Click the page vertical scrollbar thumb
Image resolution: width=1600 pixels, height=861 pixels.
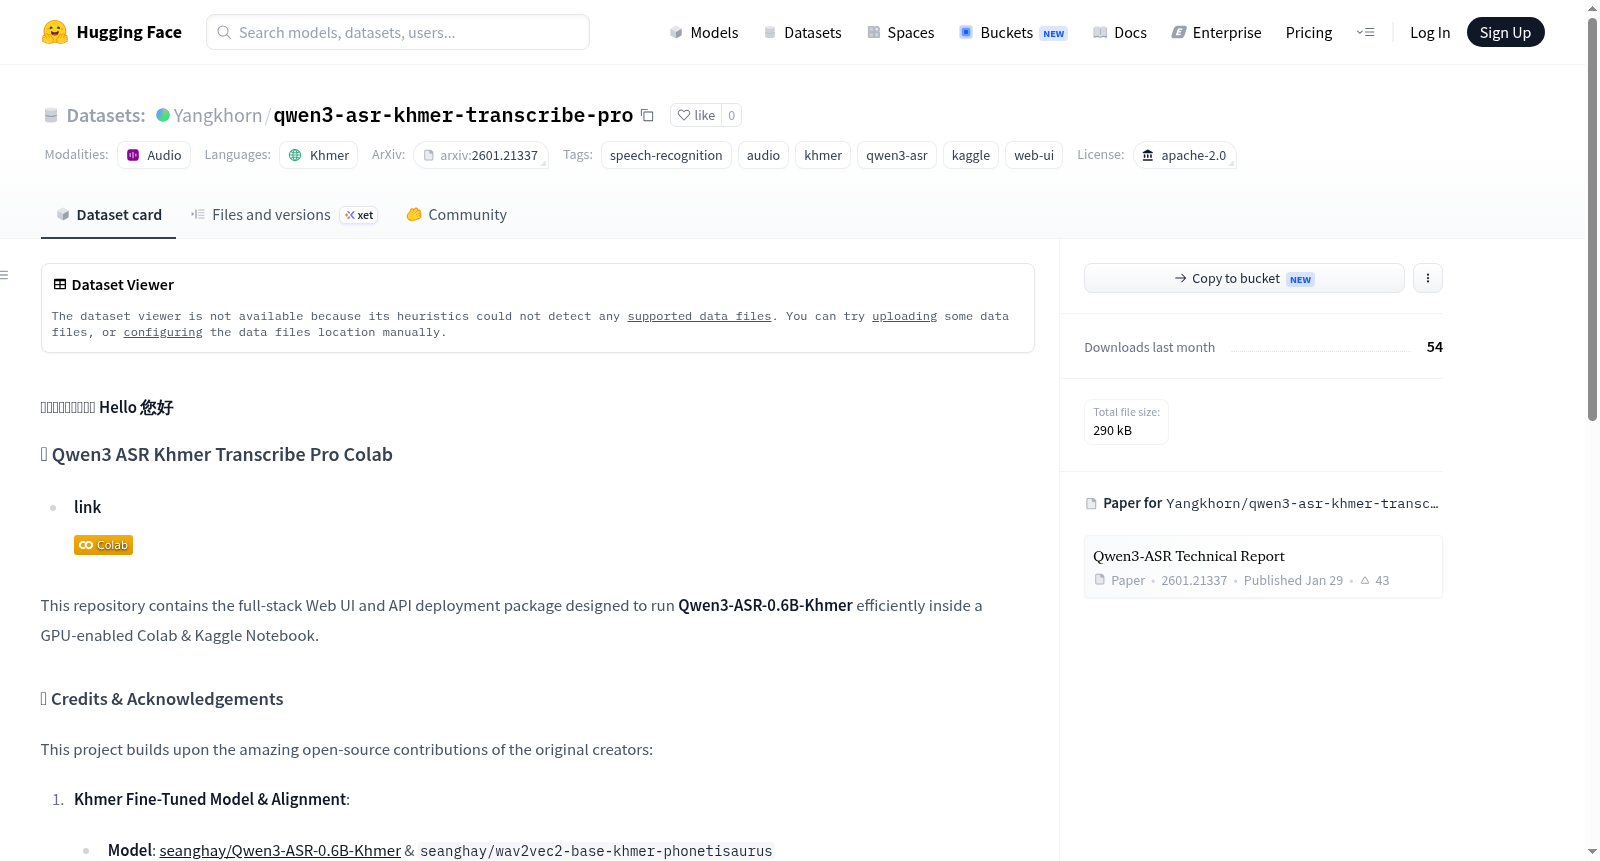point(1592,220)
